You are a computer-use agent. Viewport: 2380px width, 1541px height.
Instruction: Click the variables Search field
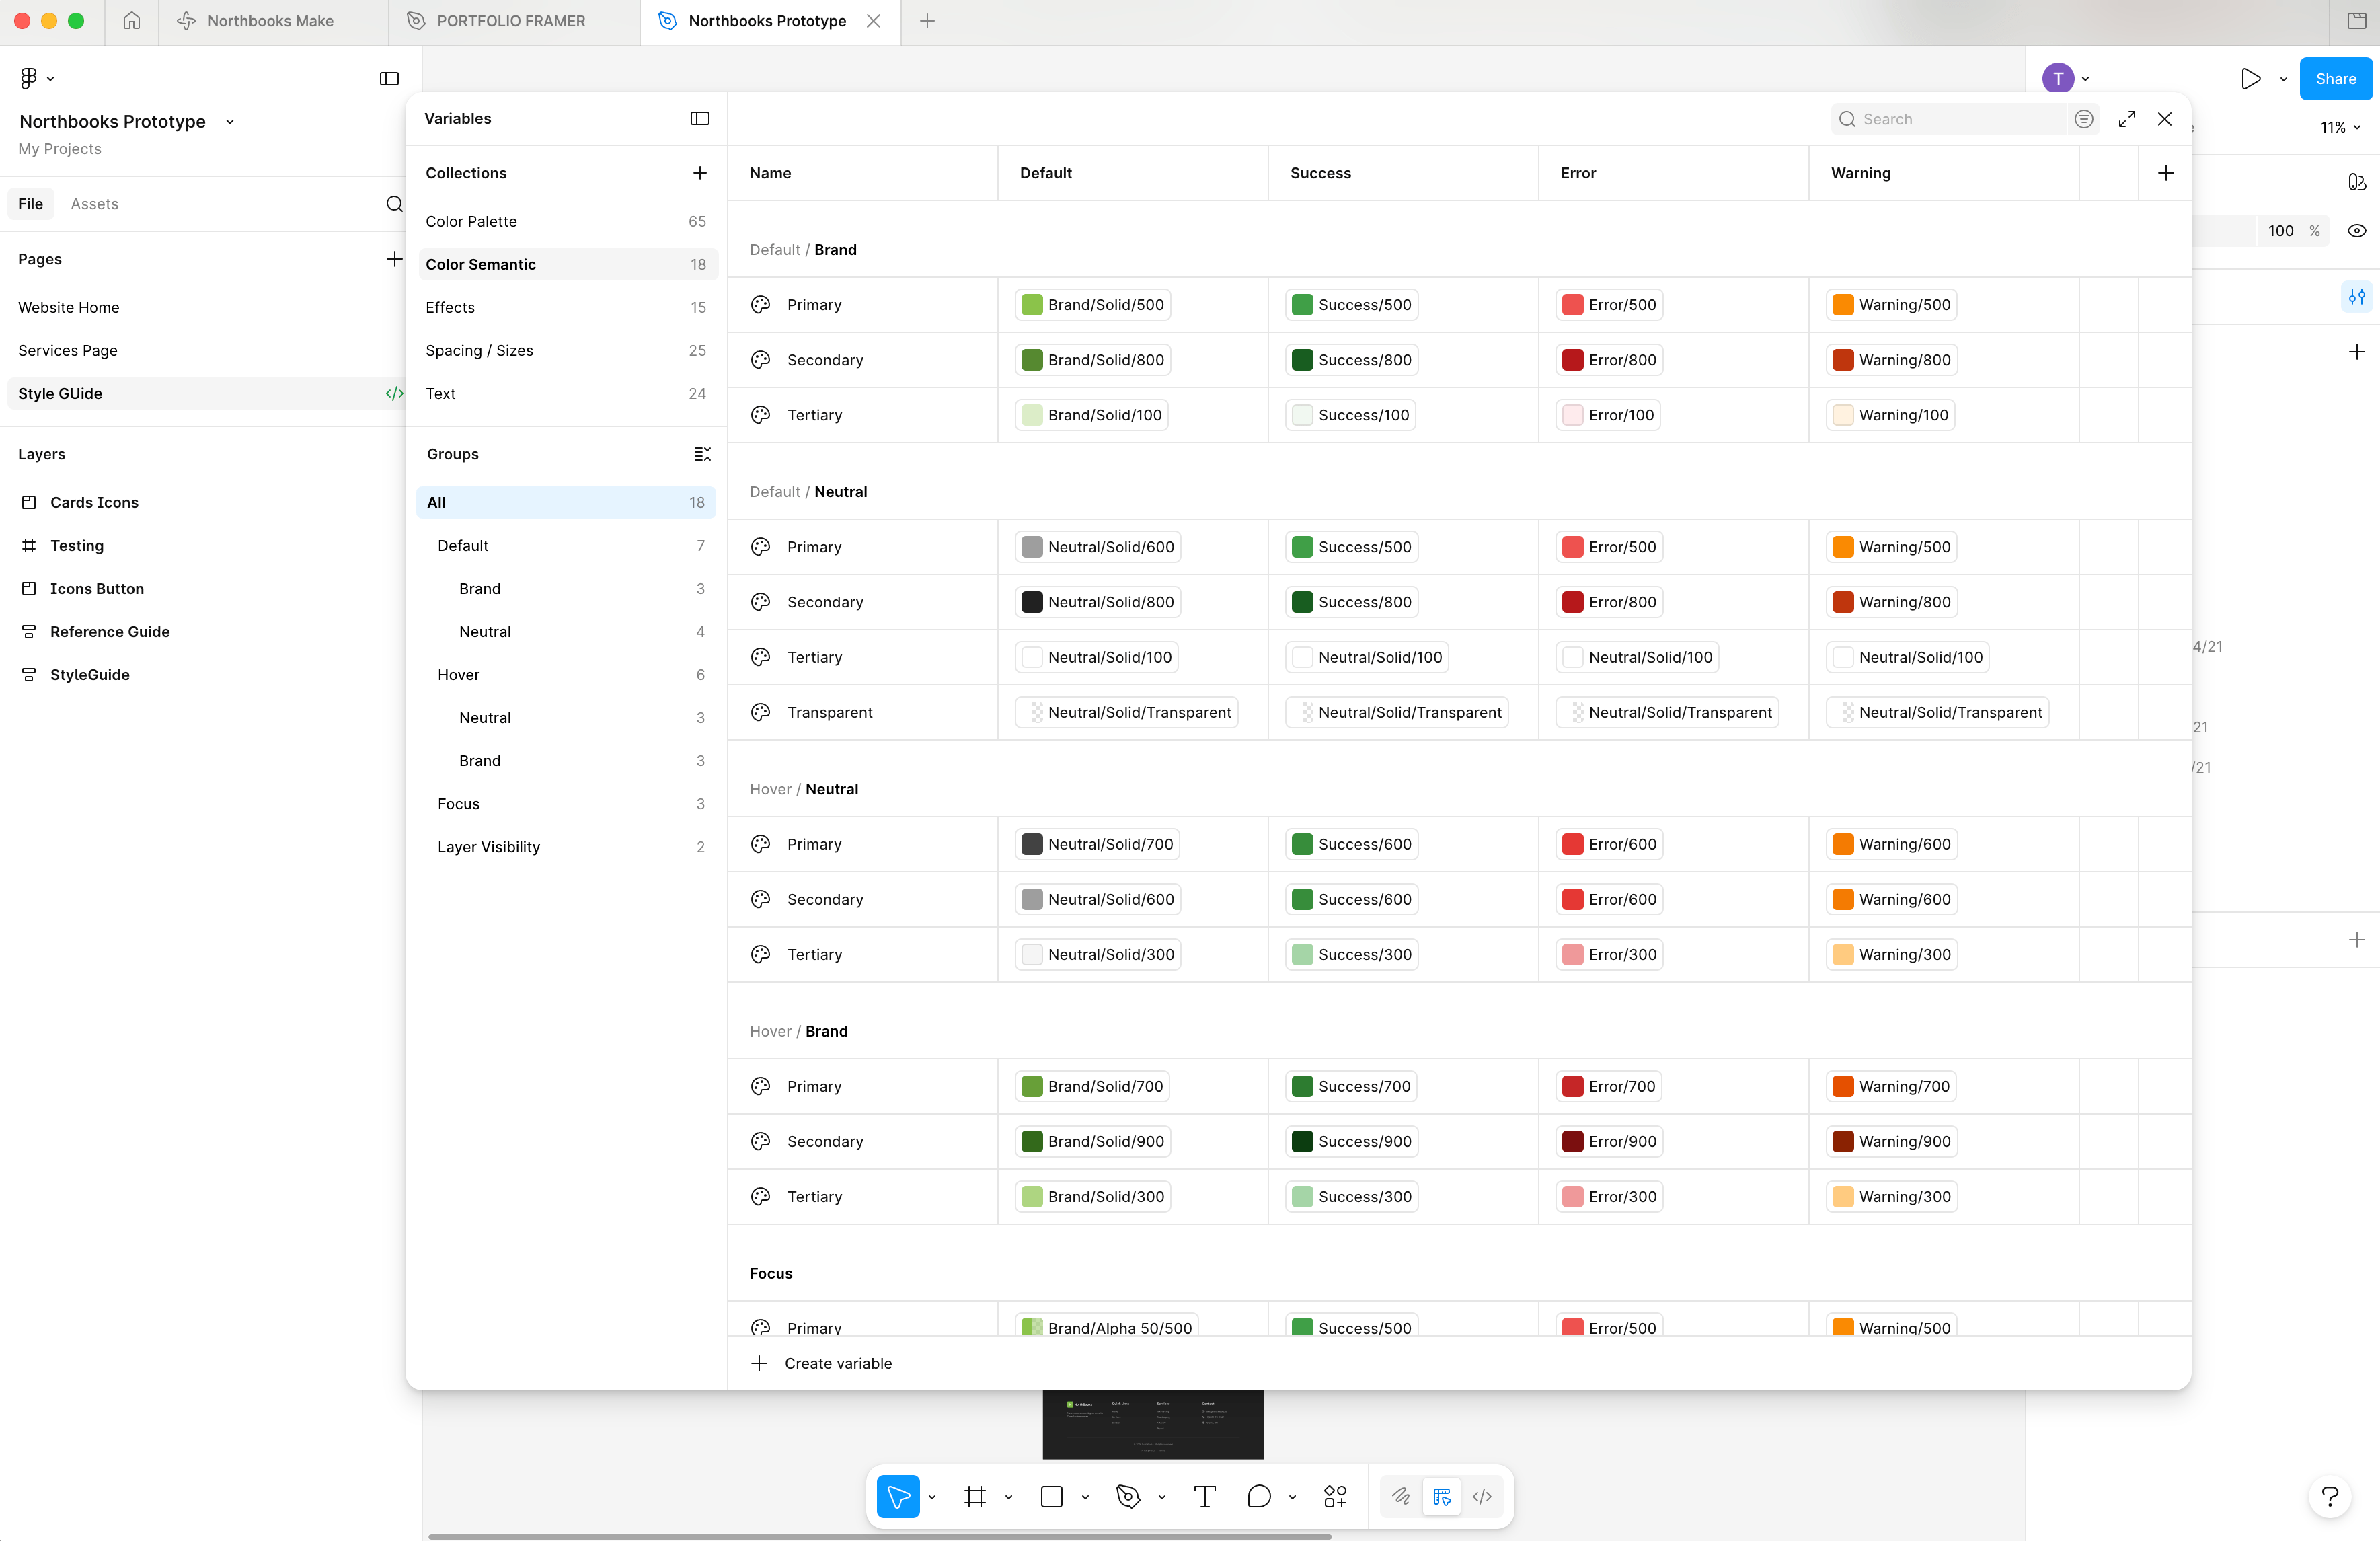coord(1950,119)
